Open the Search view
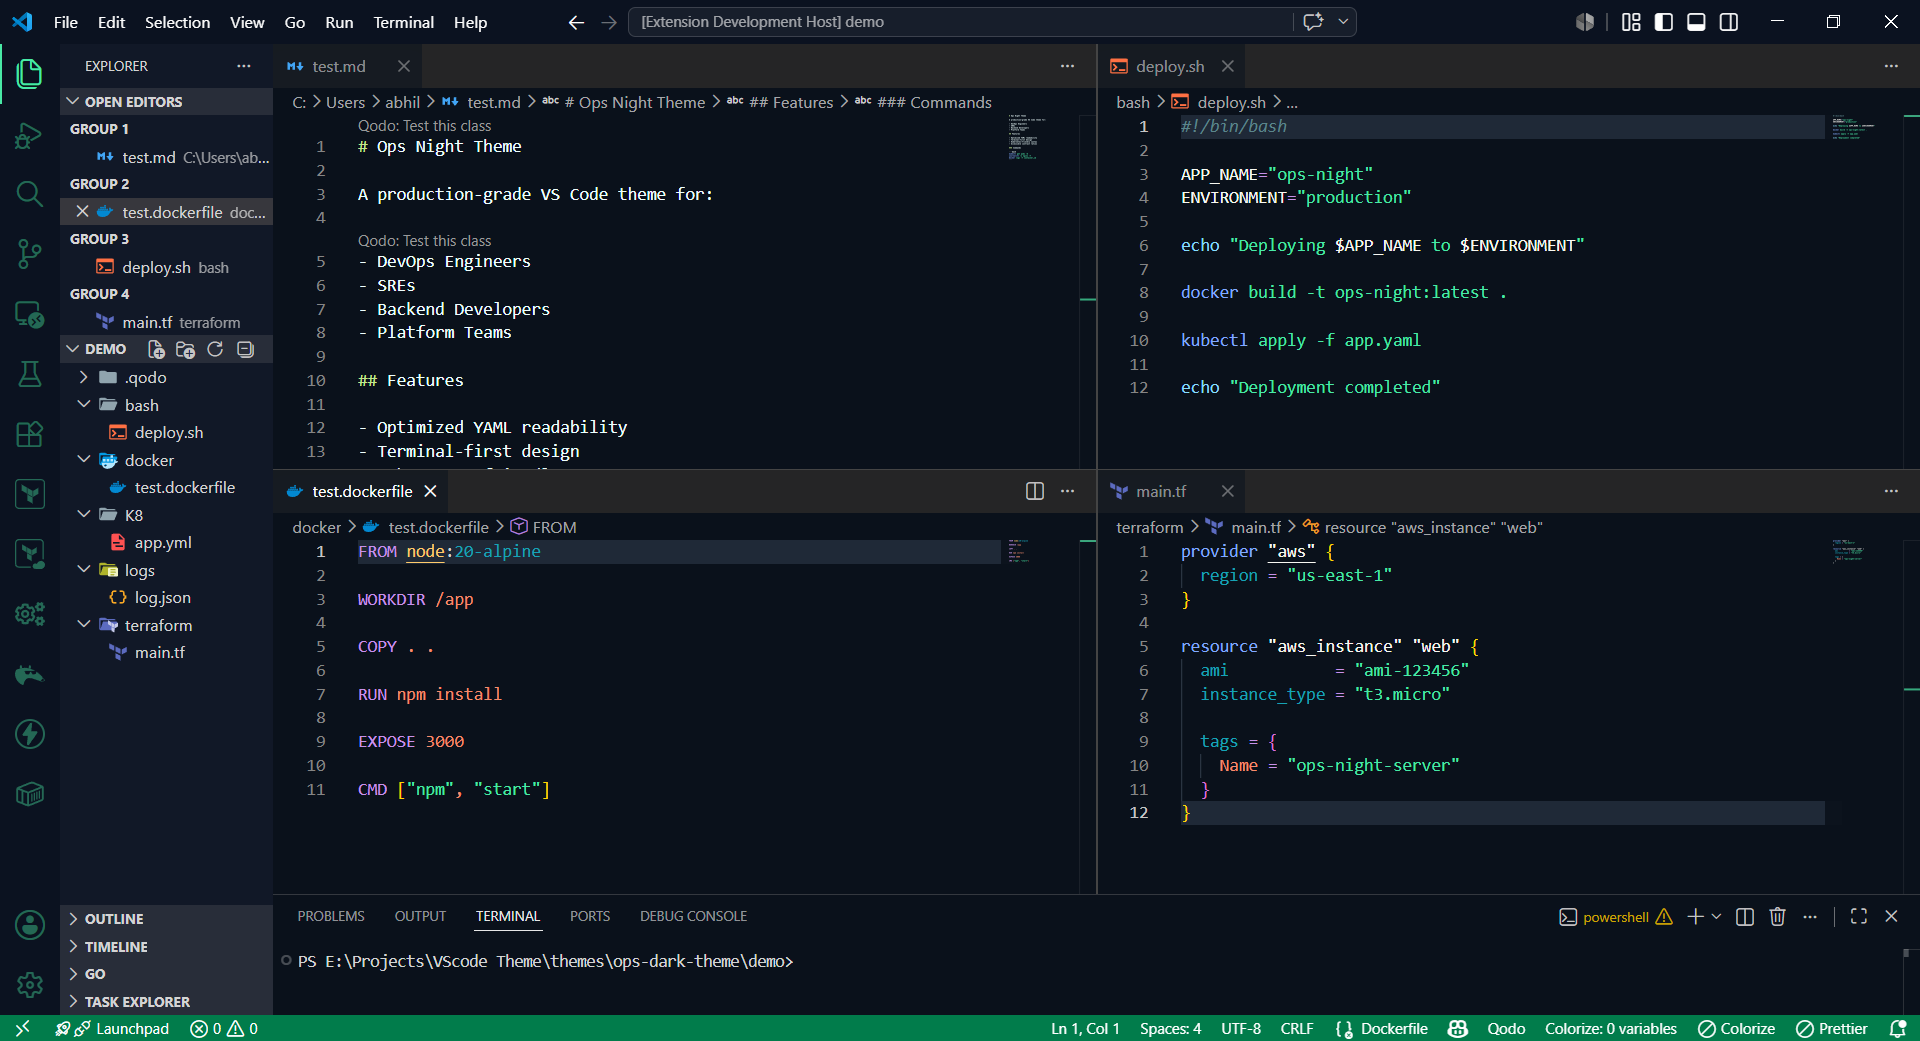This screenshot has width=1920, height=1041. pyautogui.click(x=30, y=194)
